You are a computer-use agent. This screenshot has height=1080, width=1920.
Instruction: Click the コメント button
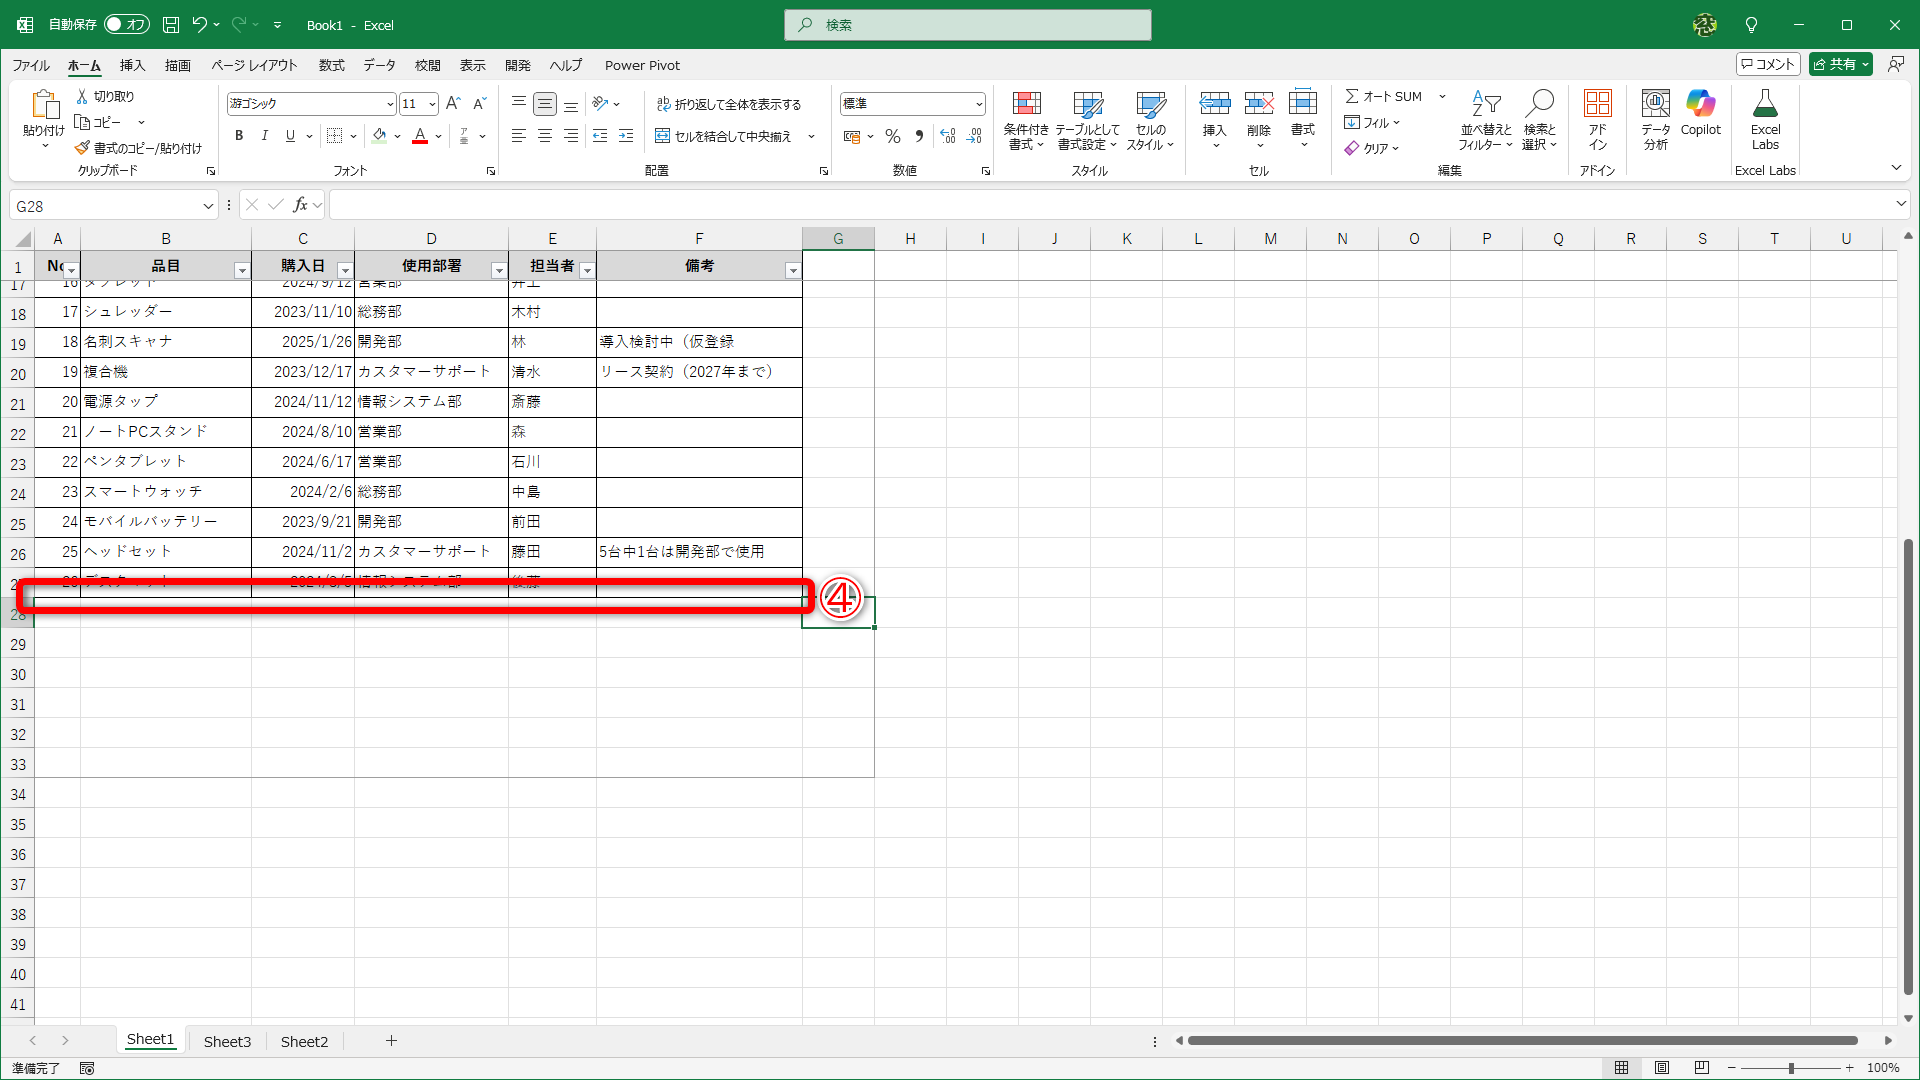[x=1768, y=64]
